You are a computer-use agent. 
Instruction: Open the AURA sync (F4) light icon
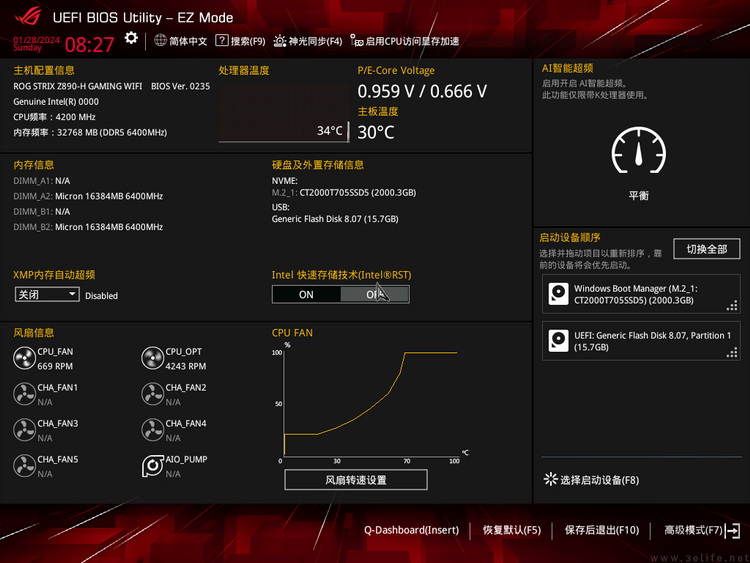tap(279, 41)
